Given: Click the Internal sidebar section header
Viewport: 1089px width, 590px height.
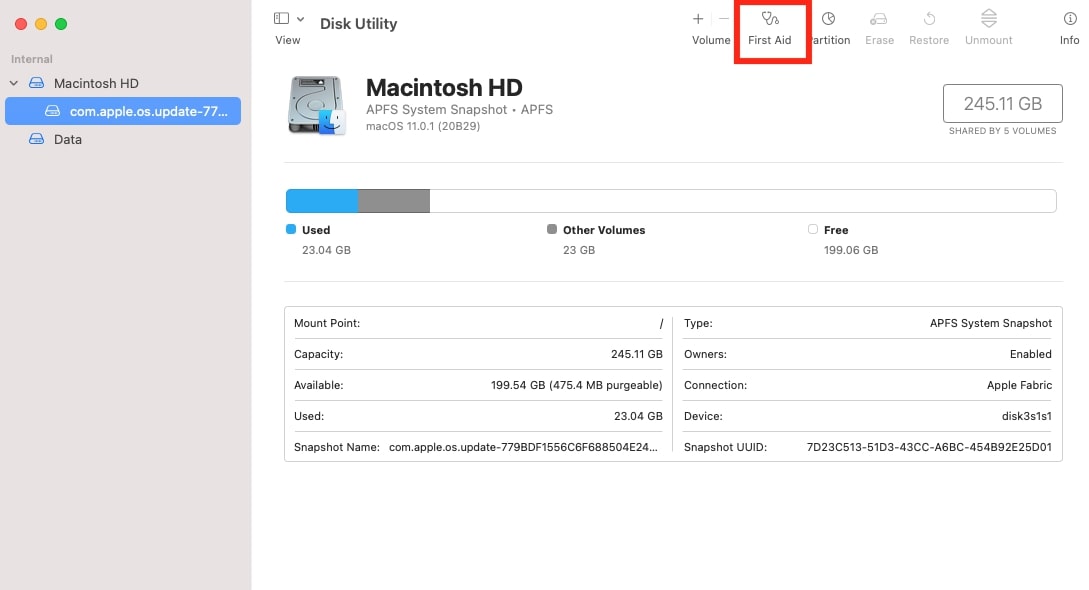Looking at the screenshot, I should (31, 59).
